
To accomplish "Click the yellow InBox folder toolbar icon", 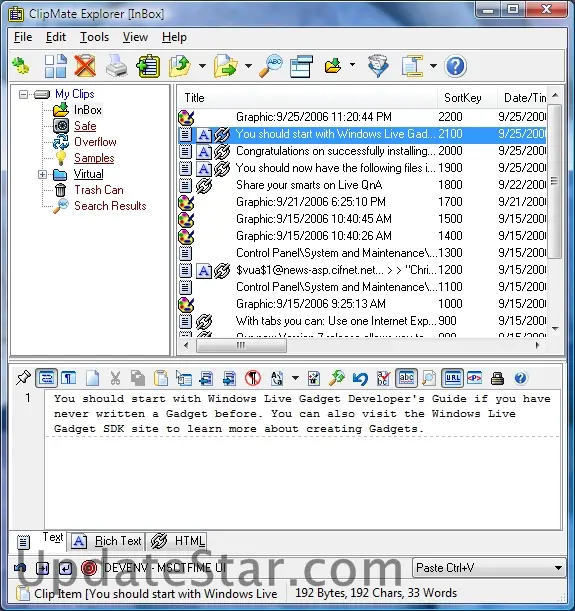I will coord(333,65).
